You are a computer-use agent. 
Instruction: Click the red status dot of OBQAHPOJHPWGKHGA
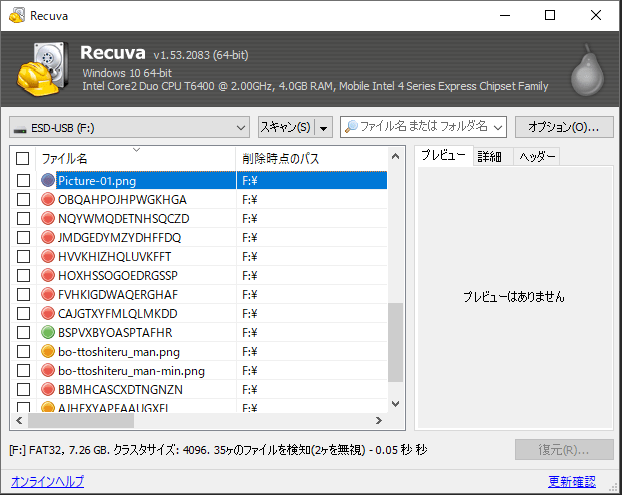(x=48, y=199)
